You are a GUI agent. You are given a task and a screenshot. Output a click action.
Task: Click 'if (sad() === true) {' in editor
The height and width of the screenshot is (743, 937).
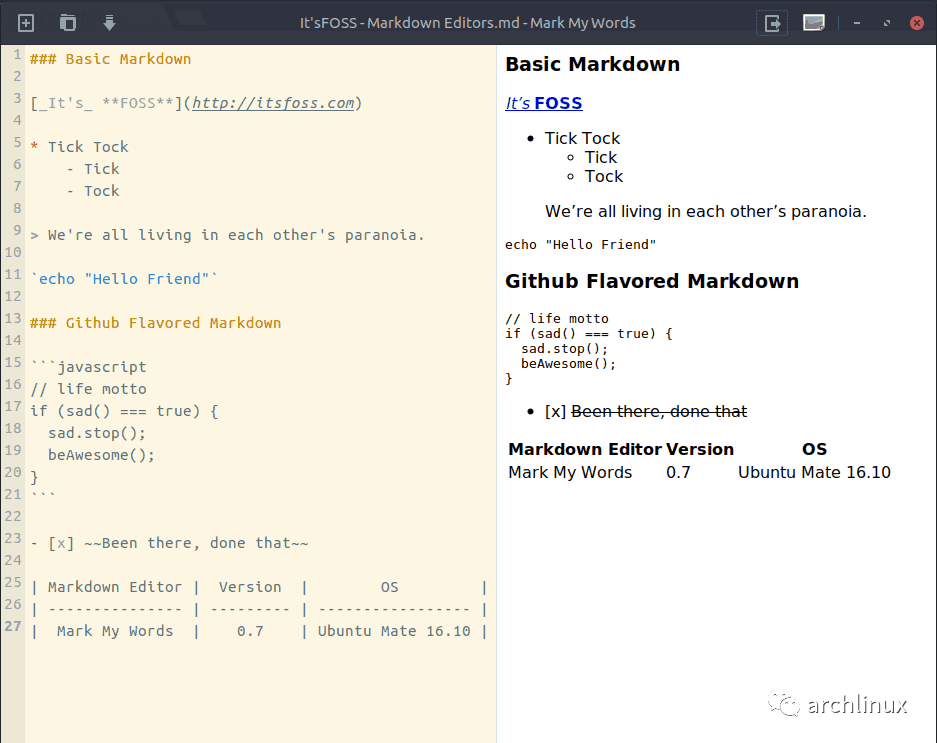pos(124,411)
